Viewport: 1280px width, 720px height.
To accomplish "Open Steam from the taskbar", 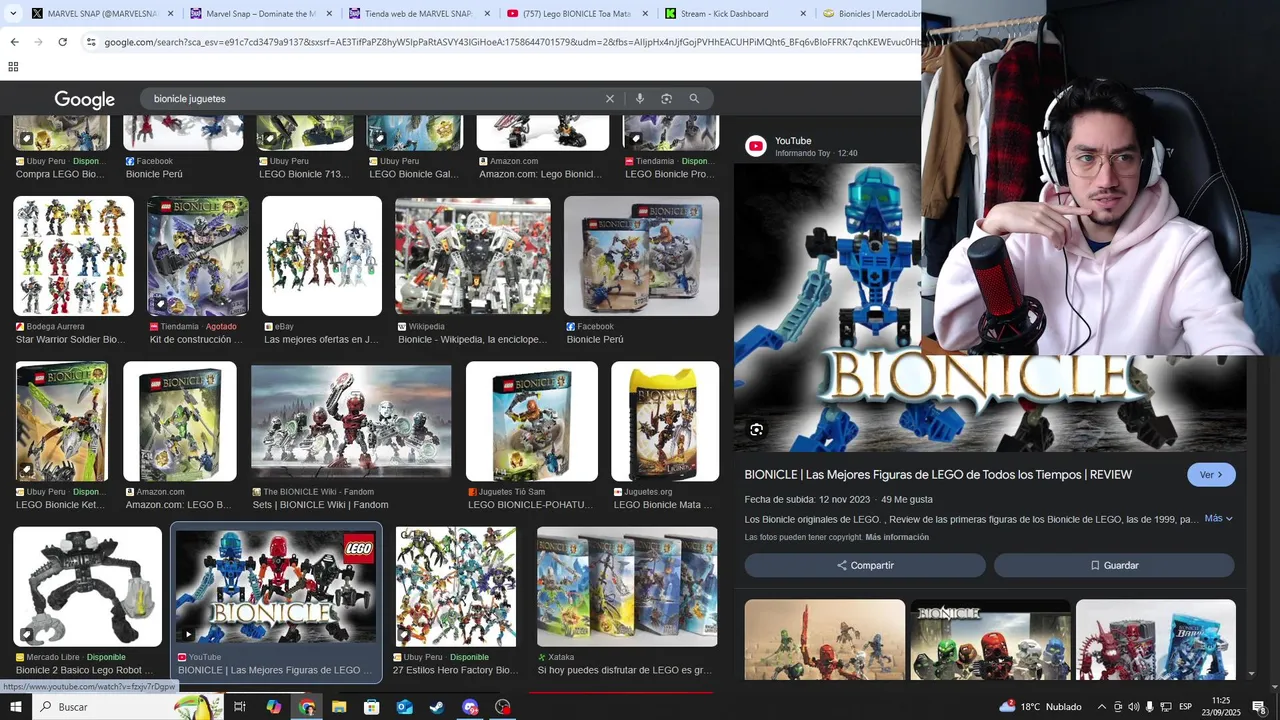I will (x=437, y=707).
